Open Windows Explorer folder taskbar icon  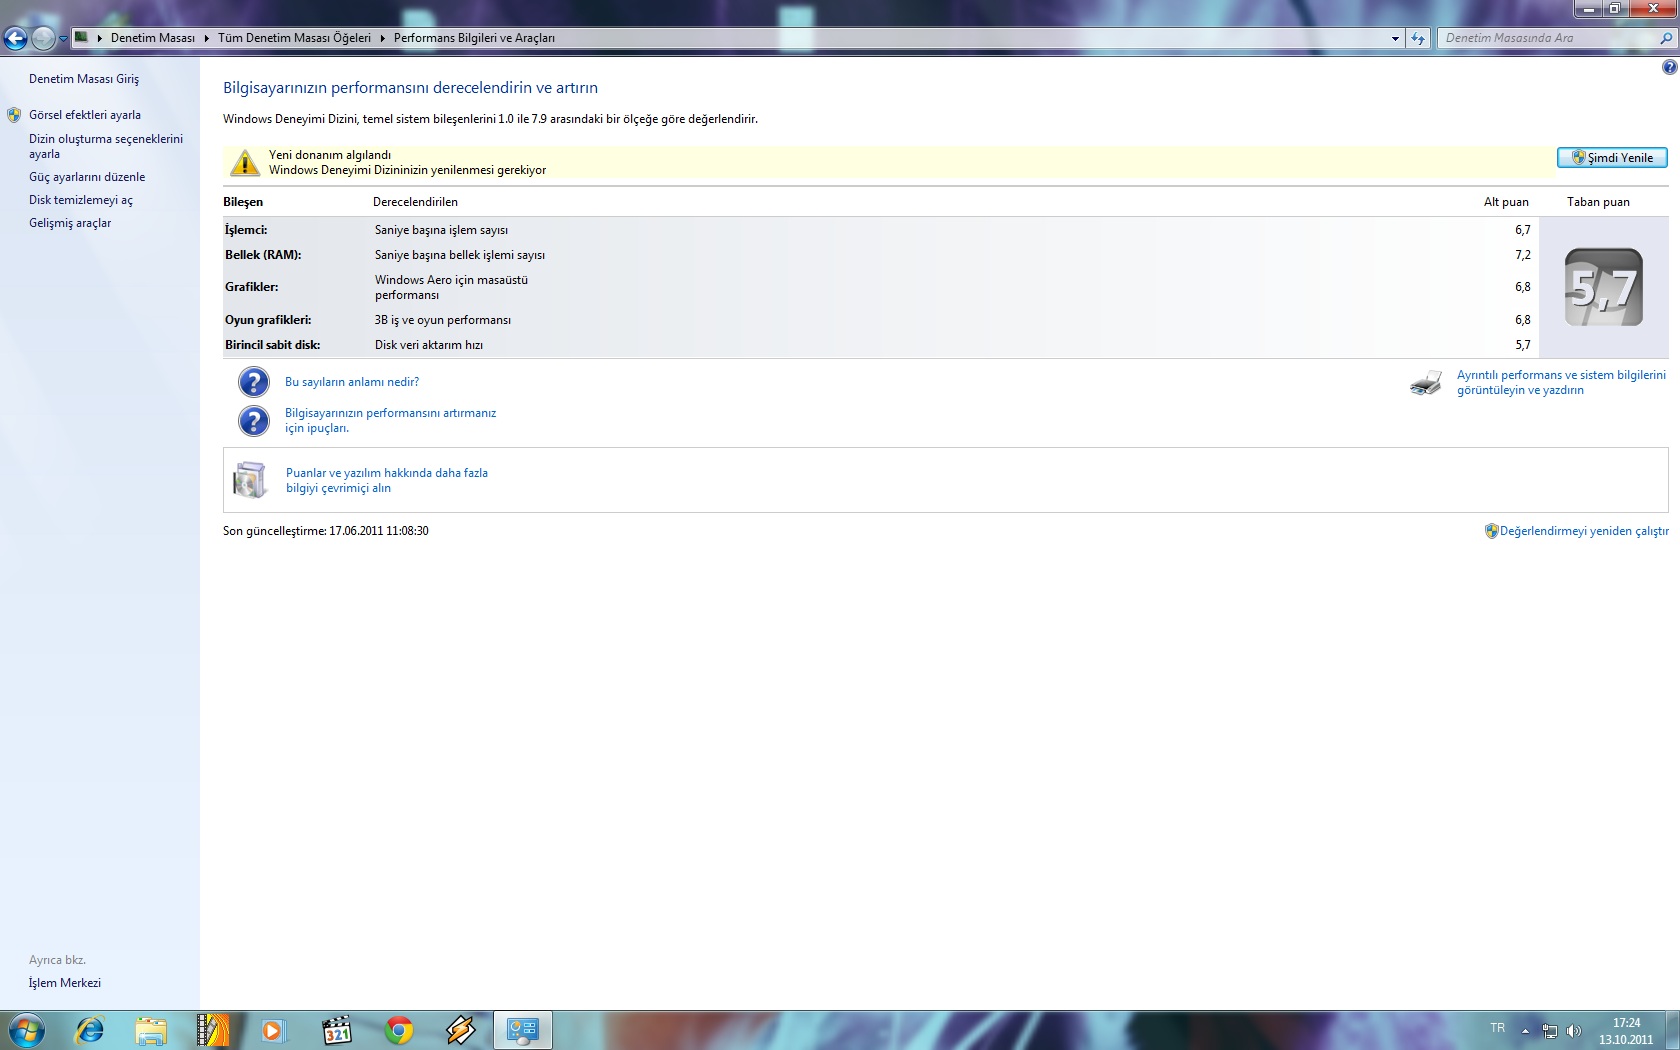point(151,1030)
